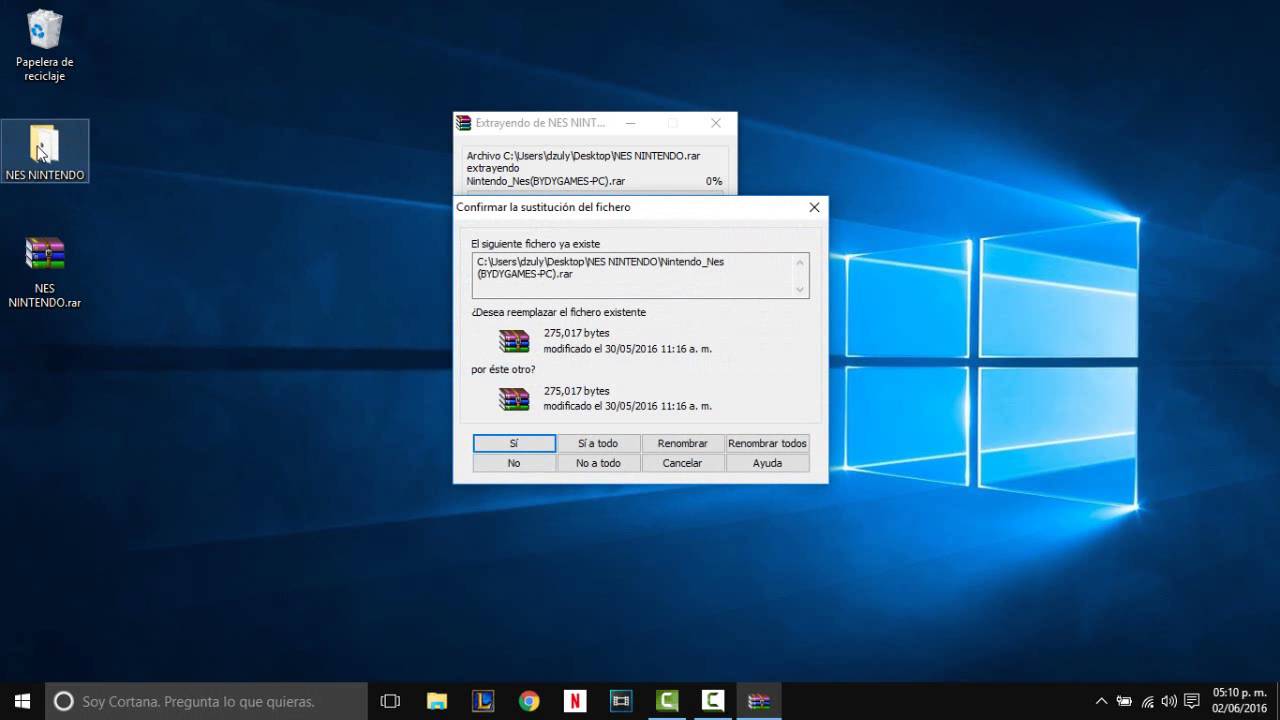Click the replacement file's RAR icon

514,399
